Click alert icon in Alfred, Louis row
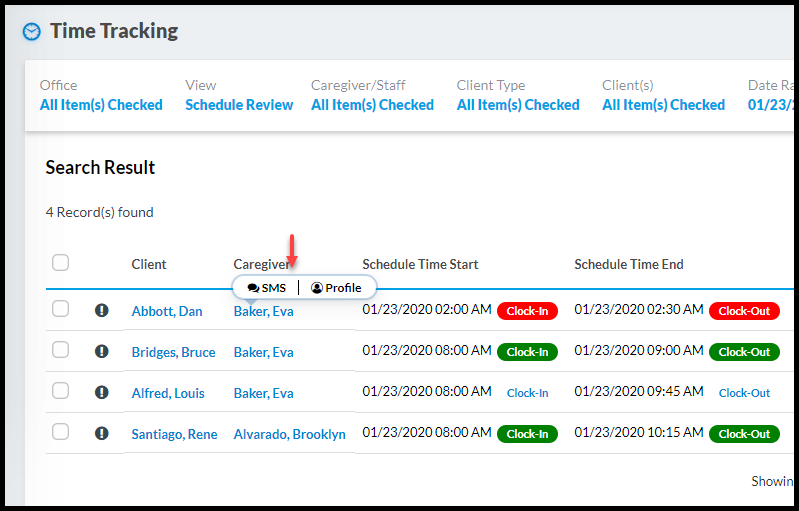 (102, 392)
